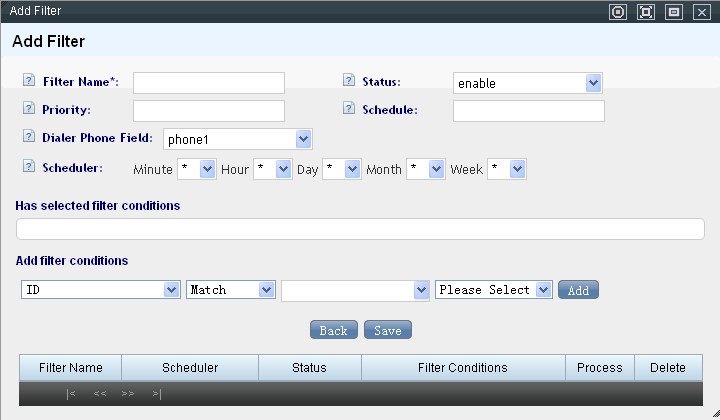Go to previous page in table pager

pos(100,394)
